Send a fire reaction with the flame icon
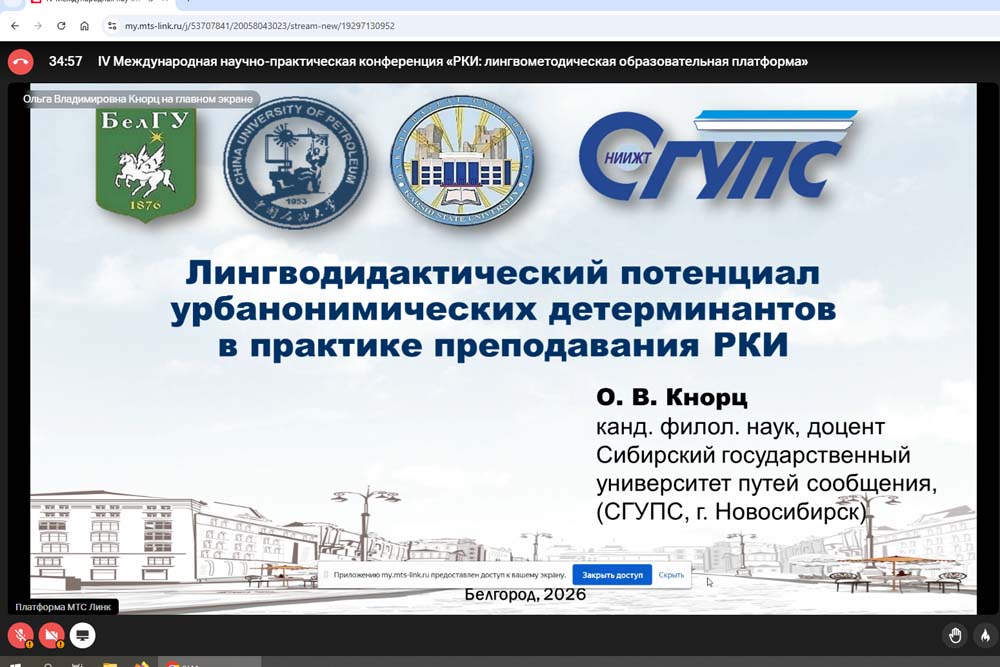The height and width of the screenshot is (667, 1000). [x=985, y=635]
